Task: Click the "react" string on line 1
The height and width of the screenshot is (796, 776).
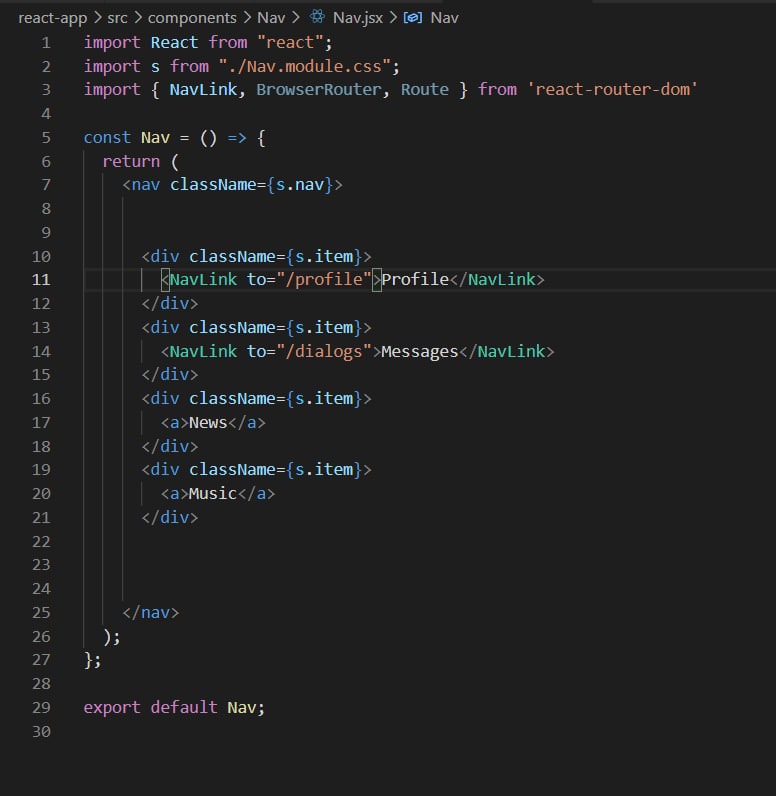Action: pos(290,43)
